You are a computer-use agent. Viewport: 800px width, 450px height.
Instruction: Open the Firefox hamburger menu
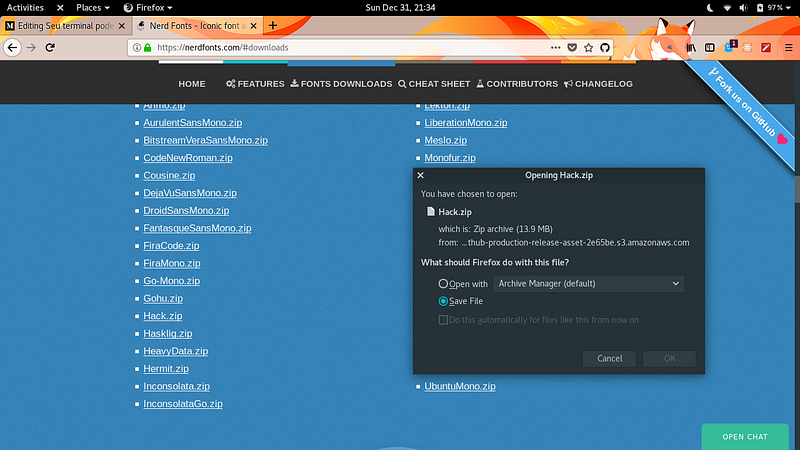pos(789,47)
